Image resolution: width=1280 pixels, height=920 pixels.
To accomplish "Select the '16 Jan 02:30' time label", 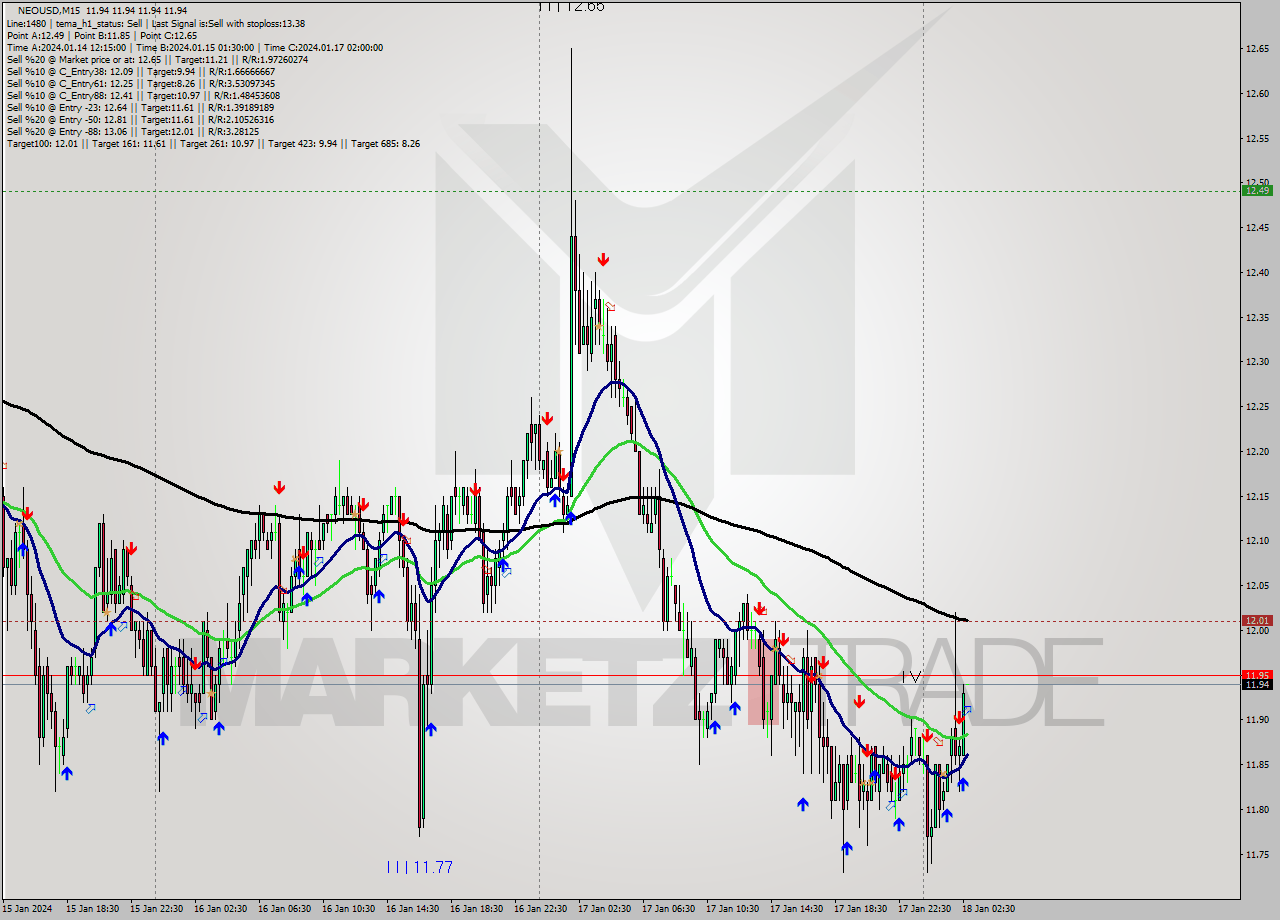I will (x=220, y=908).
